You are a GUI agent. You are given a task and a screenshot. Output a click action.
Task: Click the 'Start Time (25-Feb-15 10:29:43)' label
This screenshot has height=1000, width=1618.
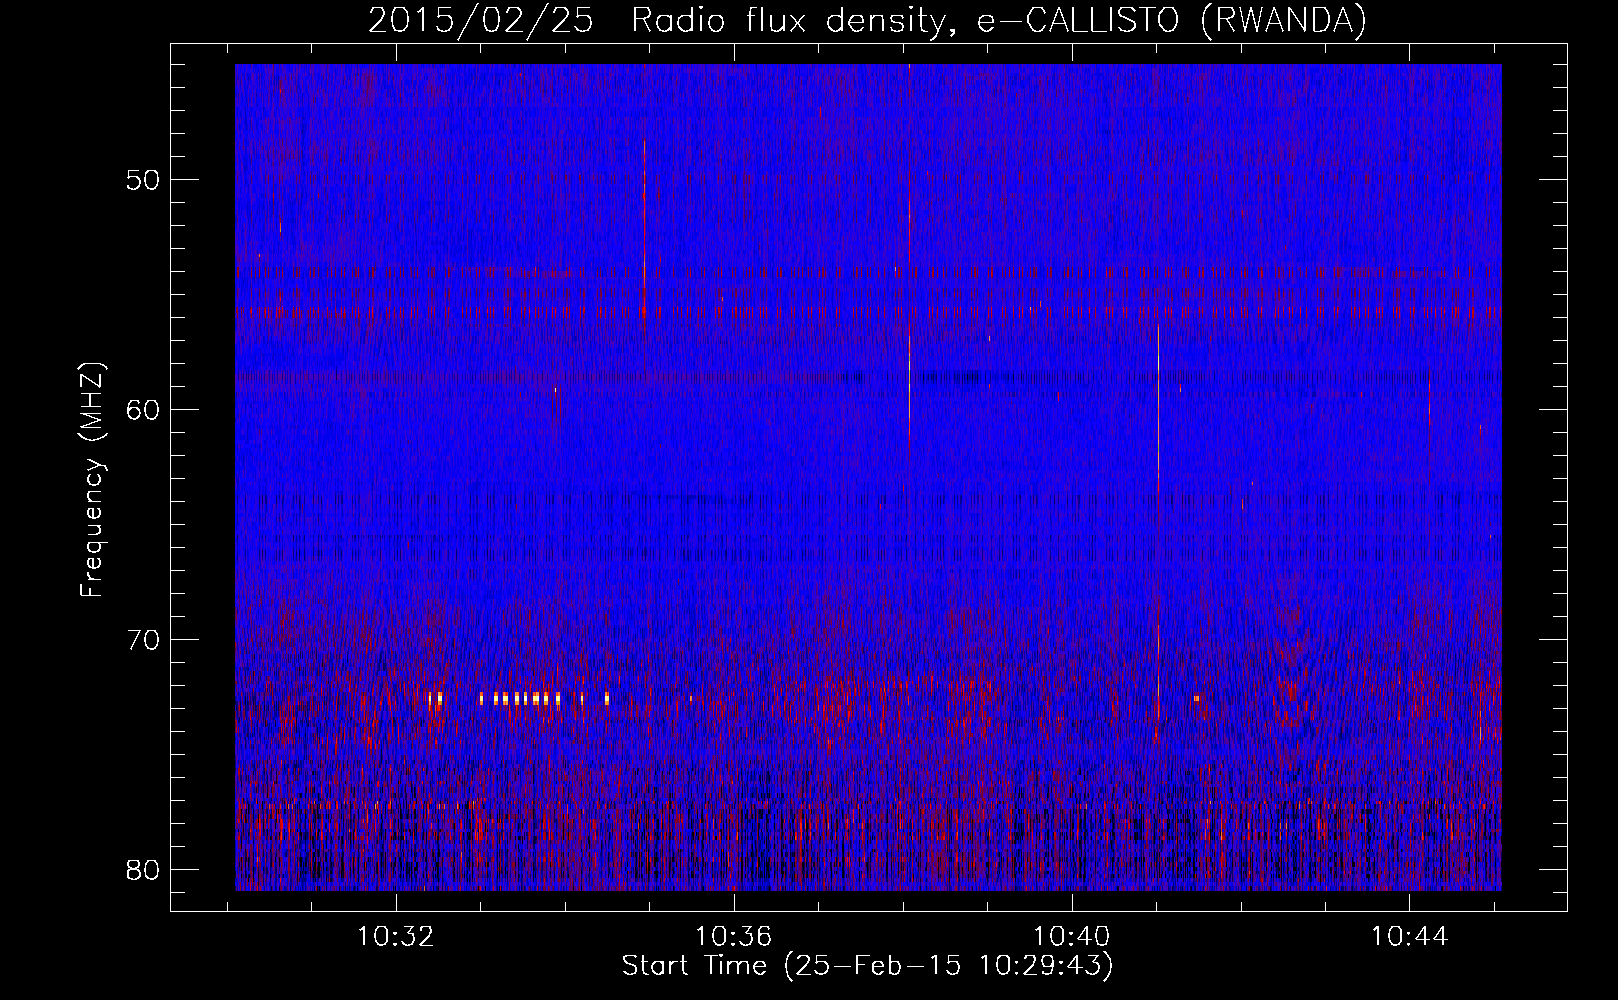pyautogui.click(x=867, y=966)
